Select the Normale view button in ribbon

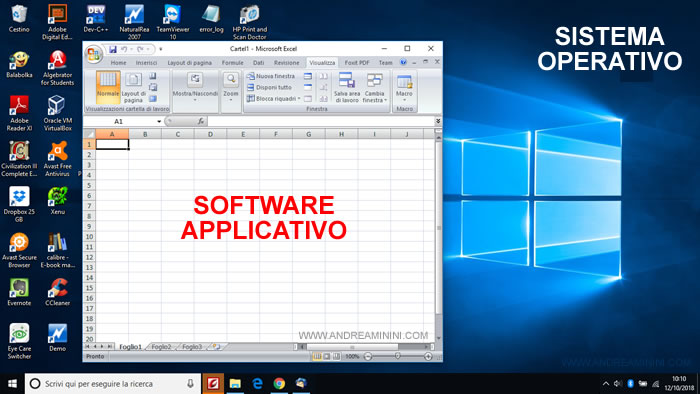pos(108,87)
